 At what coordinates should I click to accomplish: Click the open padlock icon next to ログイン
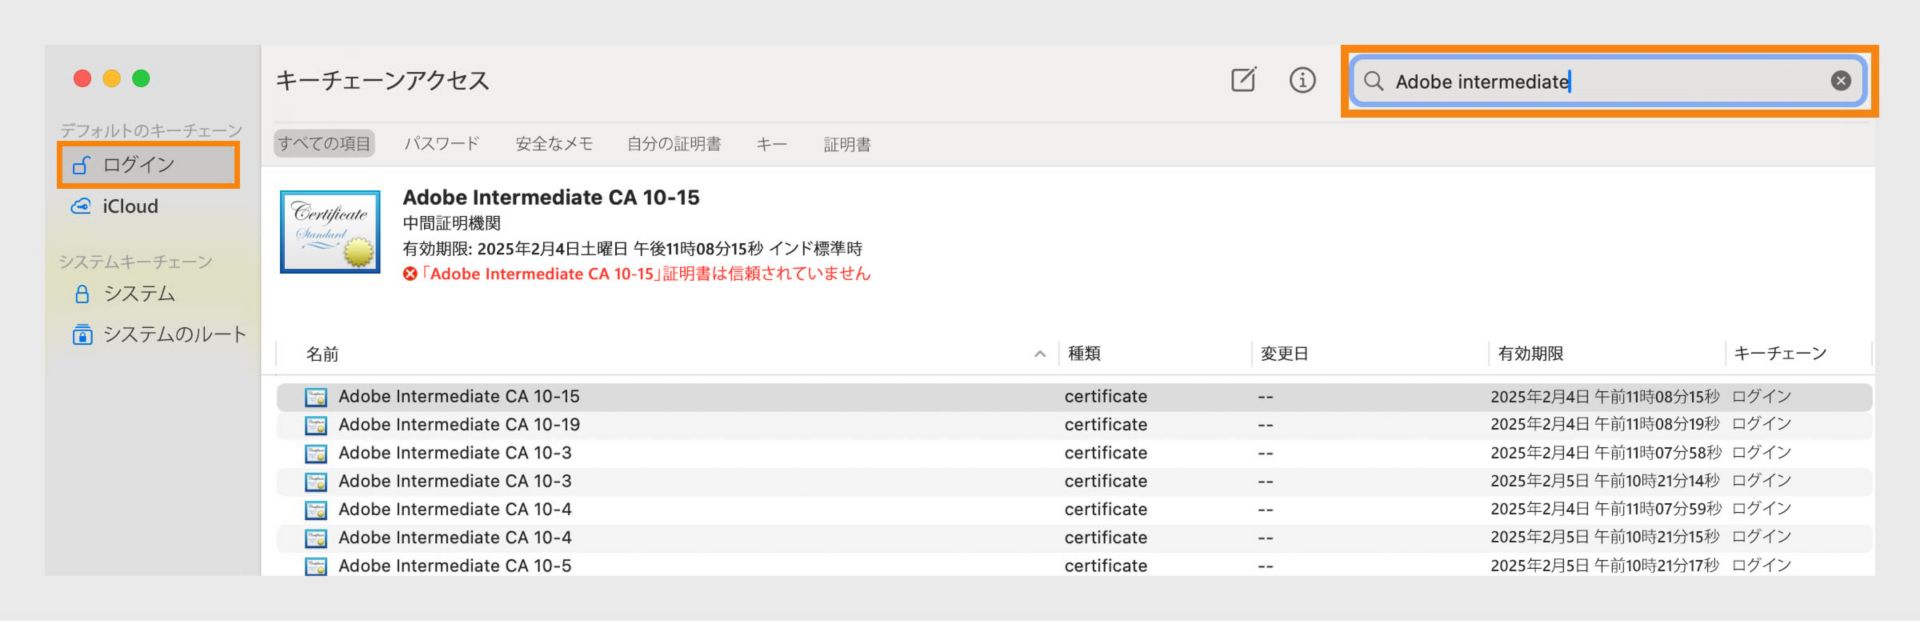[x=81, y=165]
